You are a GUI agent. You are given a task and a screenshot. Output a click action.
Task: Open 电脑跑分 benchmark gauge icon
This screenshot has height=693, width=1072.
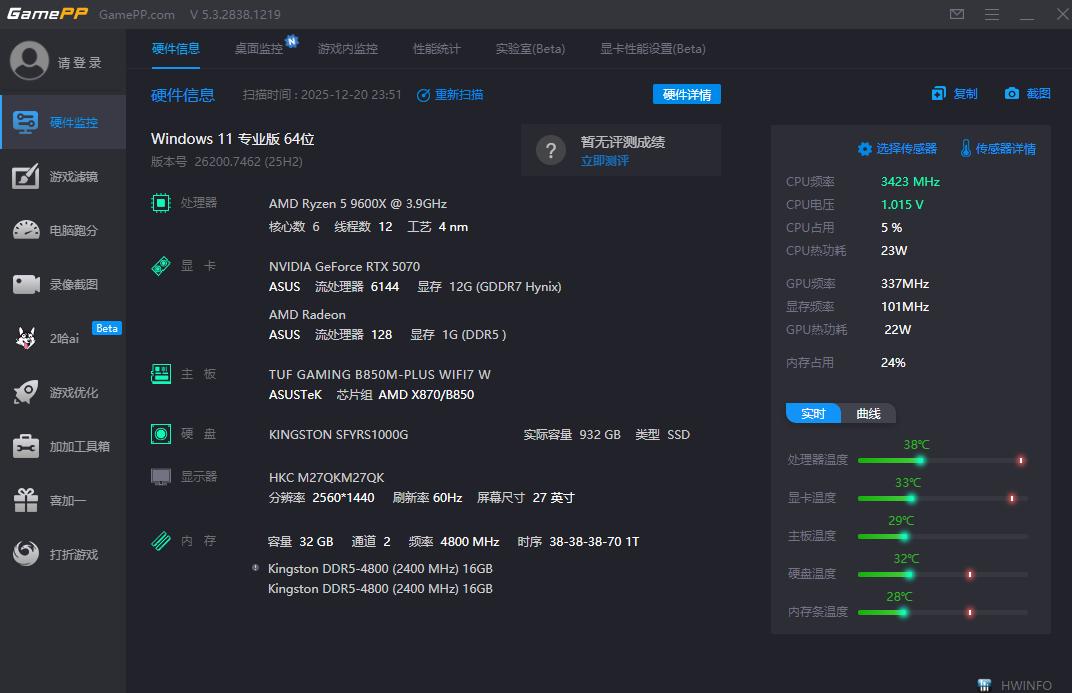(26, 230)
